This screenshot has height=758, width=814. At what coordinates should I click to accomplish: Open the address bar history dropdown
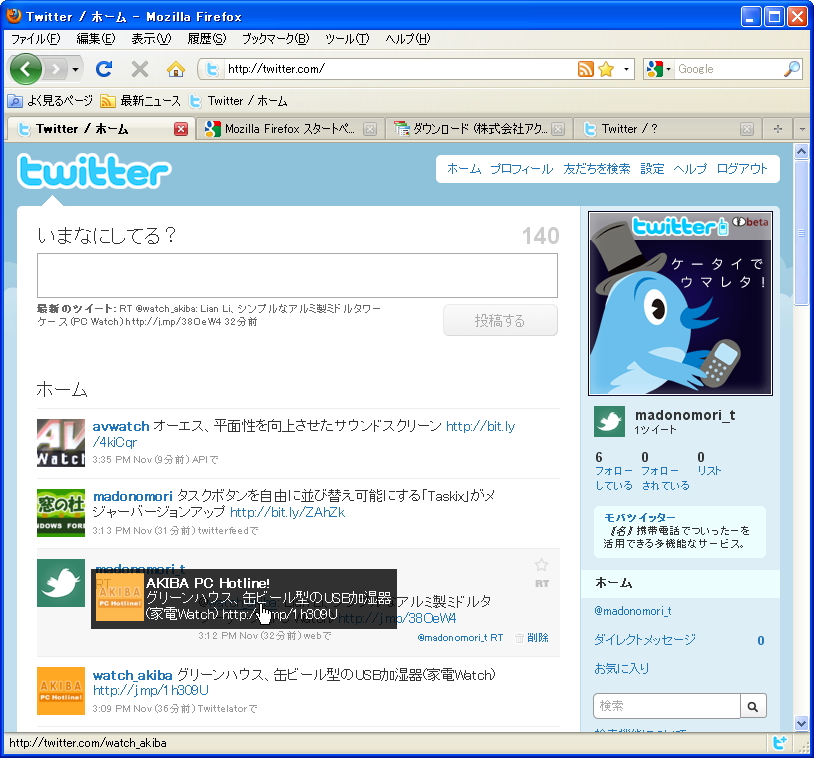pyautogui.click(x=626, y=69)
